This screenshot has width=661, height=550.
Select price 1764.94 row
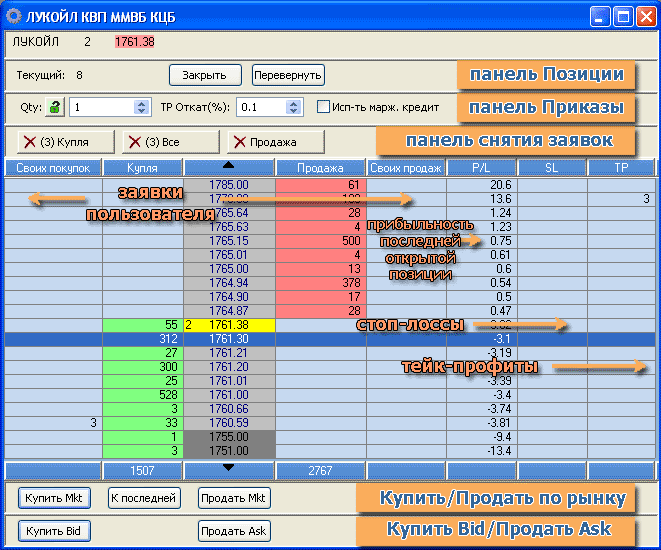click(229, 283)
